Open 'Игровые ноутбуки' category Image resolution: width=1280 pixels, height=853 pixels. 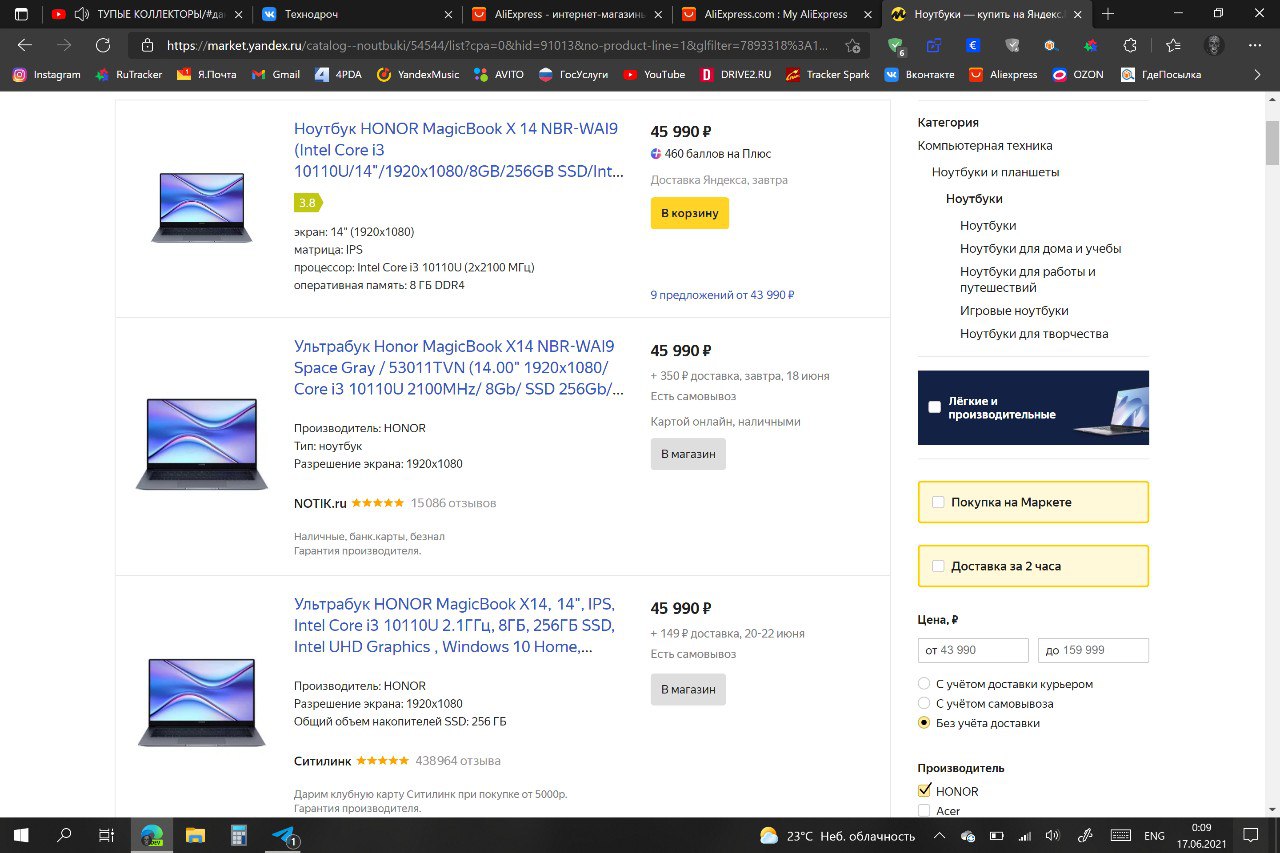[1014, 310]
